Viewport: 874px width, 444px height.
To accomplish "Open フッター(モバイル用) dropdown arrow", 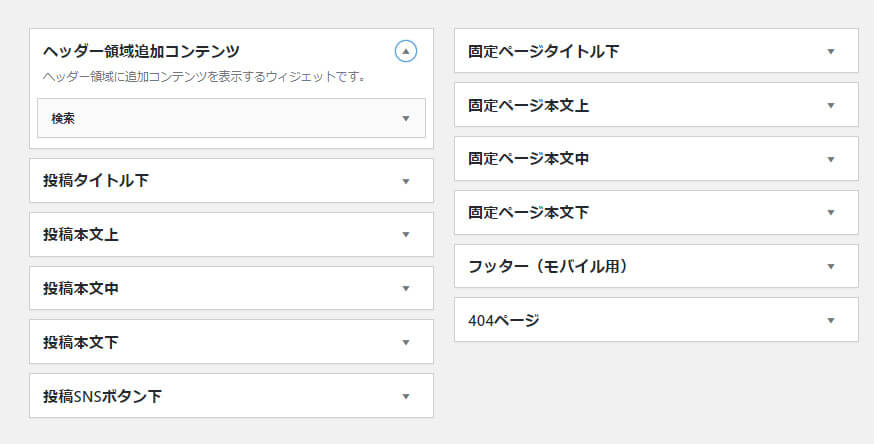I will coord(831,266).
